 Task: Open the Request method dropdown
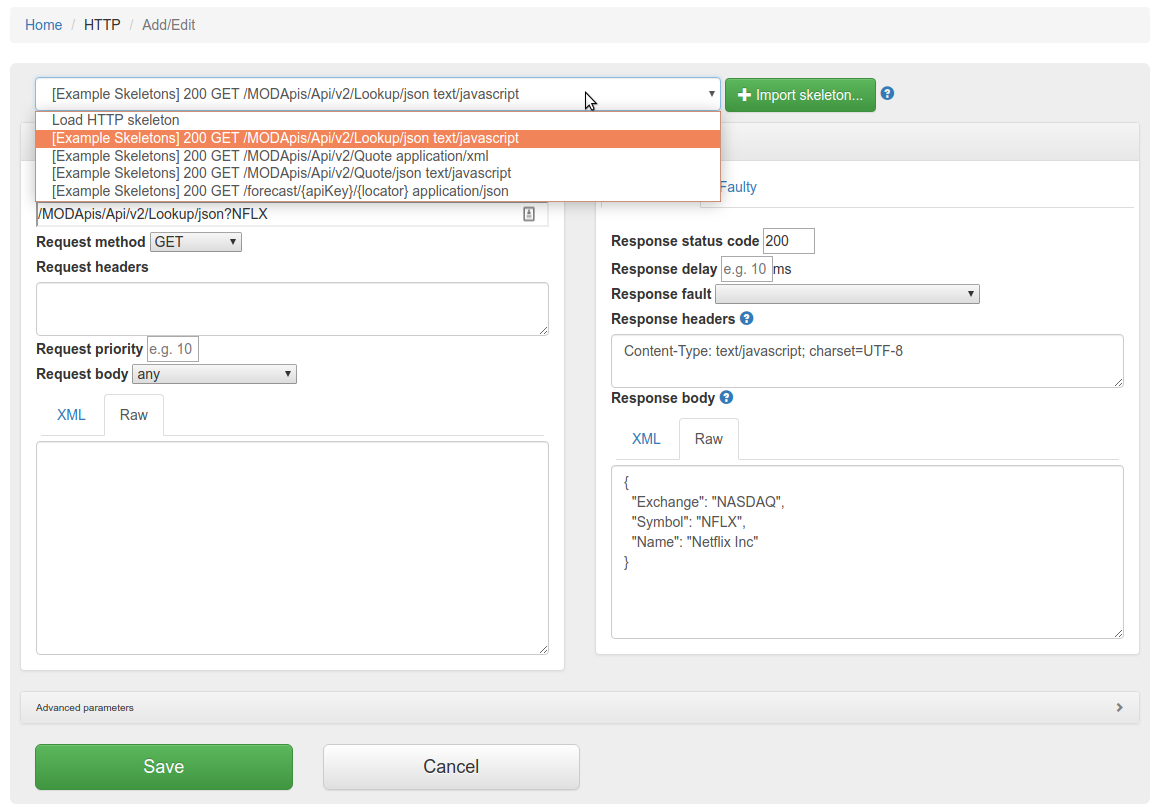pos(195,242)
